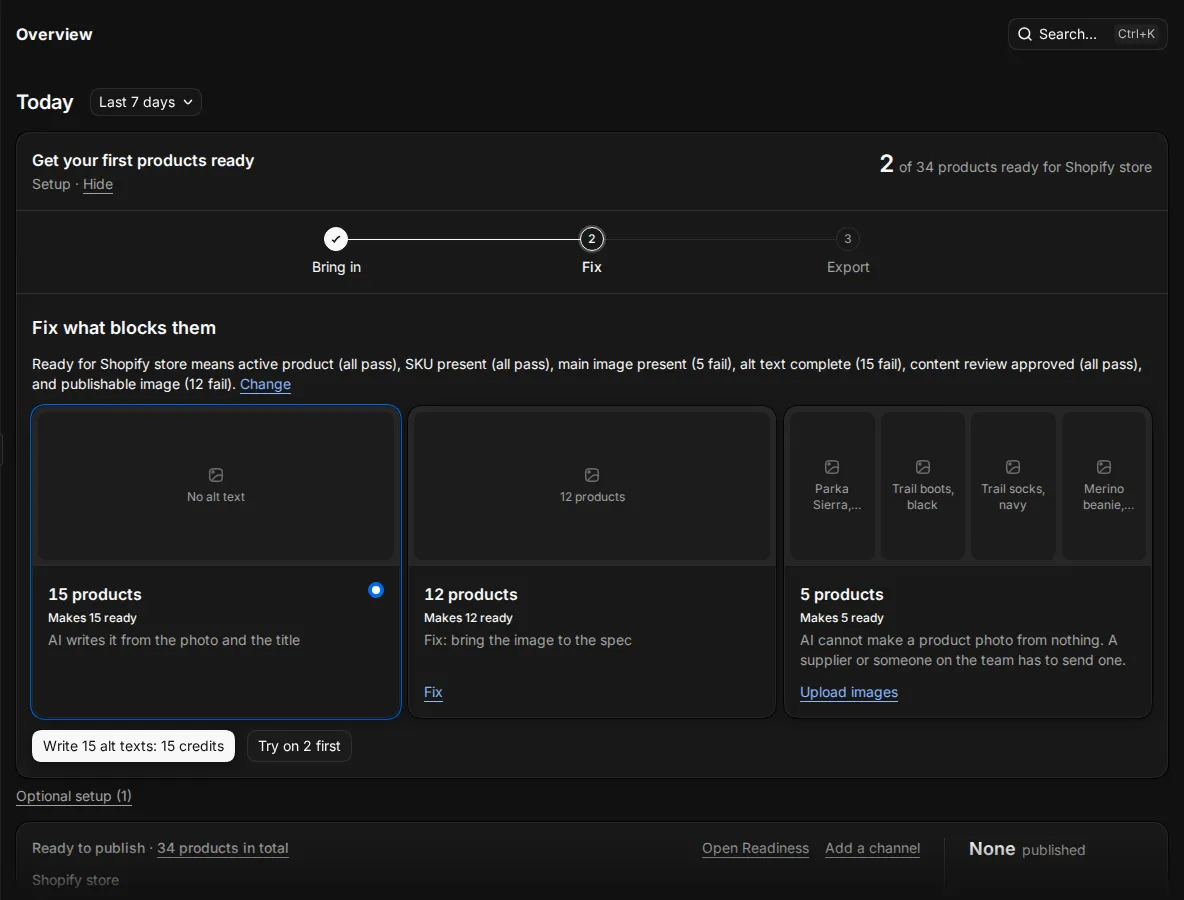The width and height of the screenshot is (1184, 900).
Task: Hide the setup panel
Action: [97, 184]
